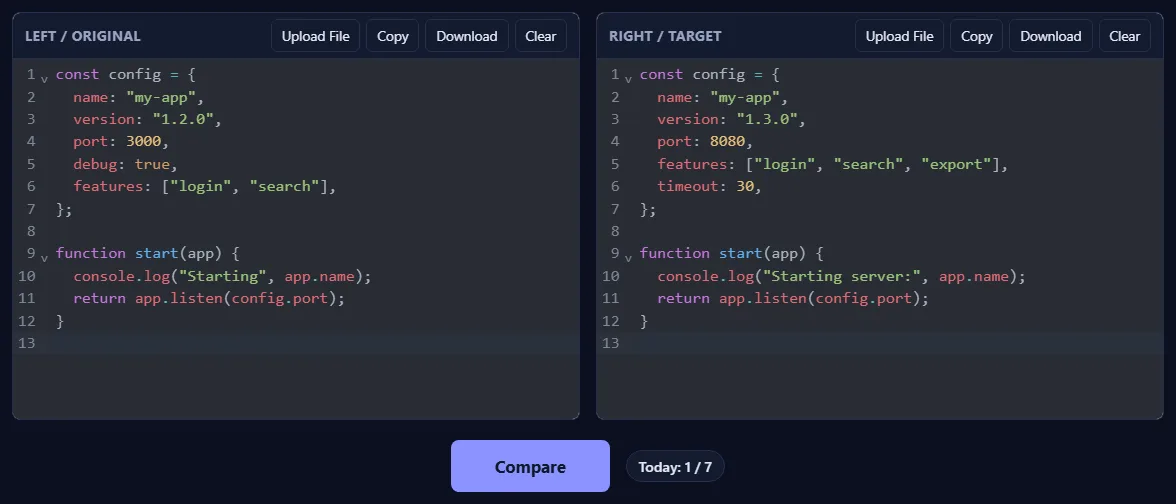The width and height of the screenshot is (1176, 504).
Task: Click the Today: 1 / 7 usage badge
Action: (x=675, y=467)
